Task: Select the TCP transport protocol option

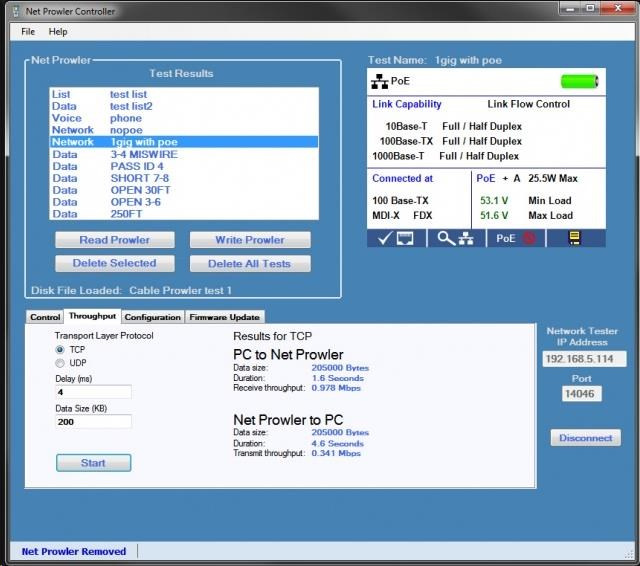Action: click(61, 350)
